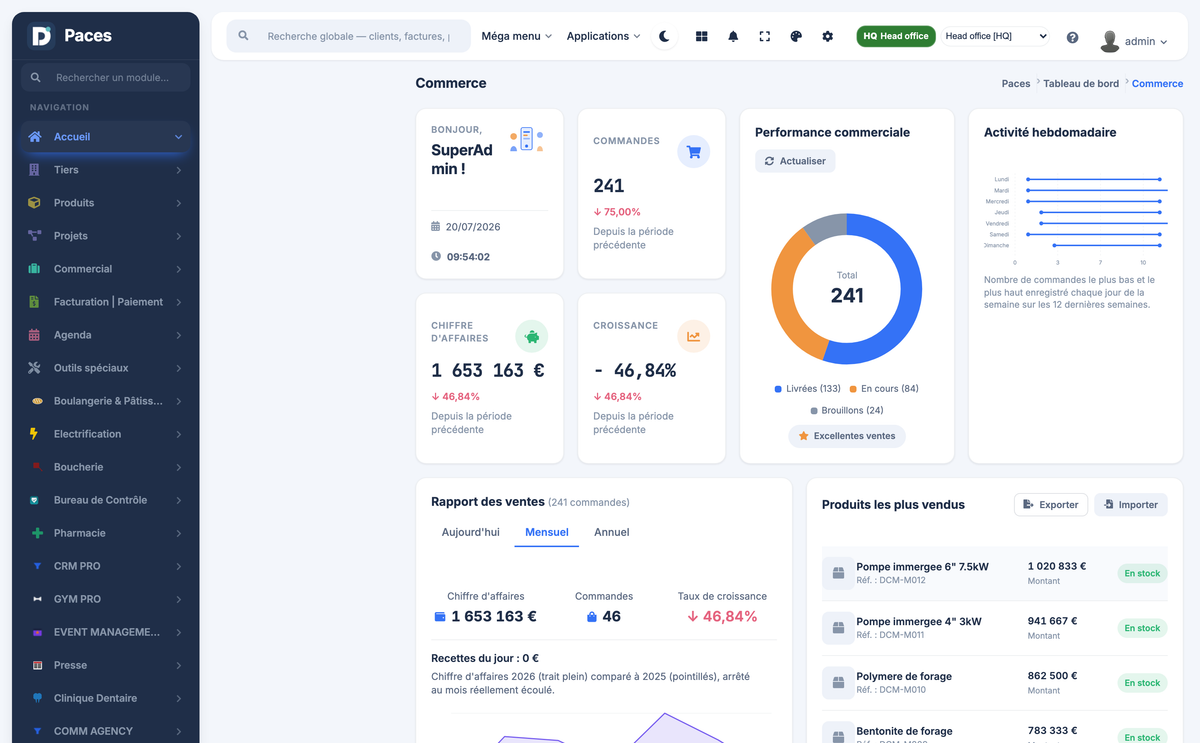Viewport: 1200px width, 743px height.
Task: Open the help question mark icon
Action: (x=1072, y=37)
